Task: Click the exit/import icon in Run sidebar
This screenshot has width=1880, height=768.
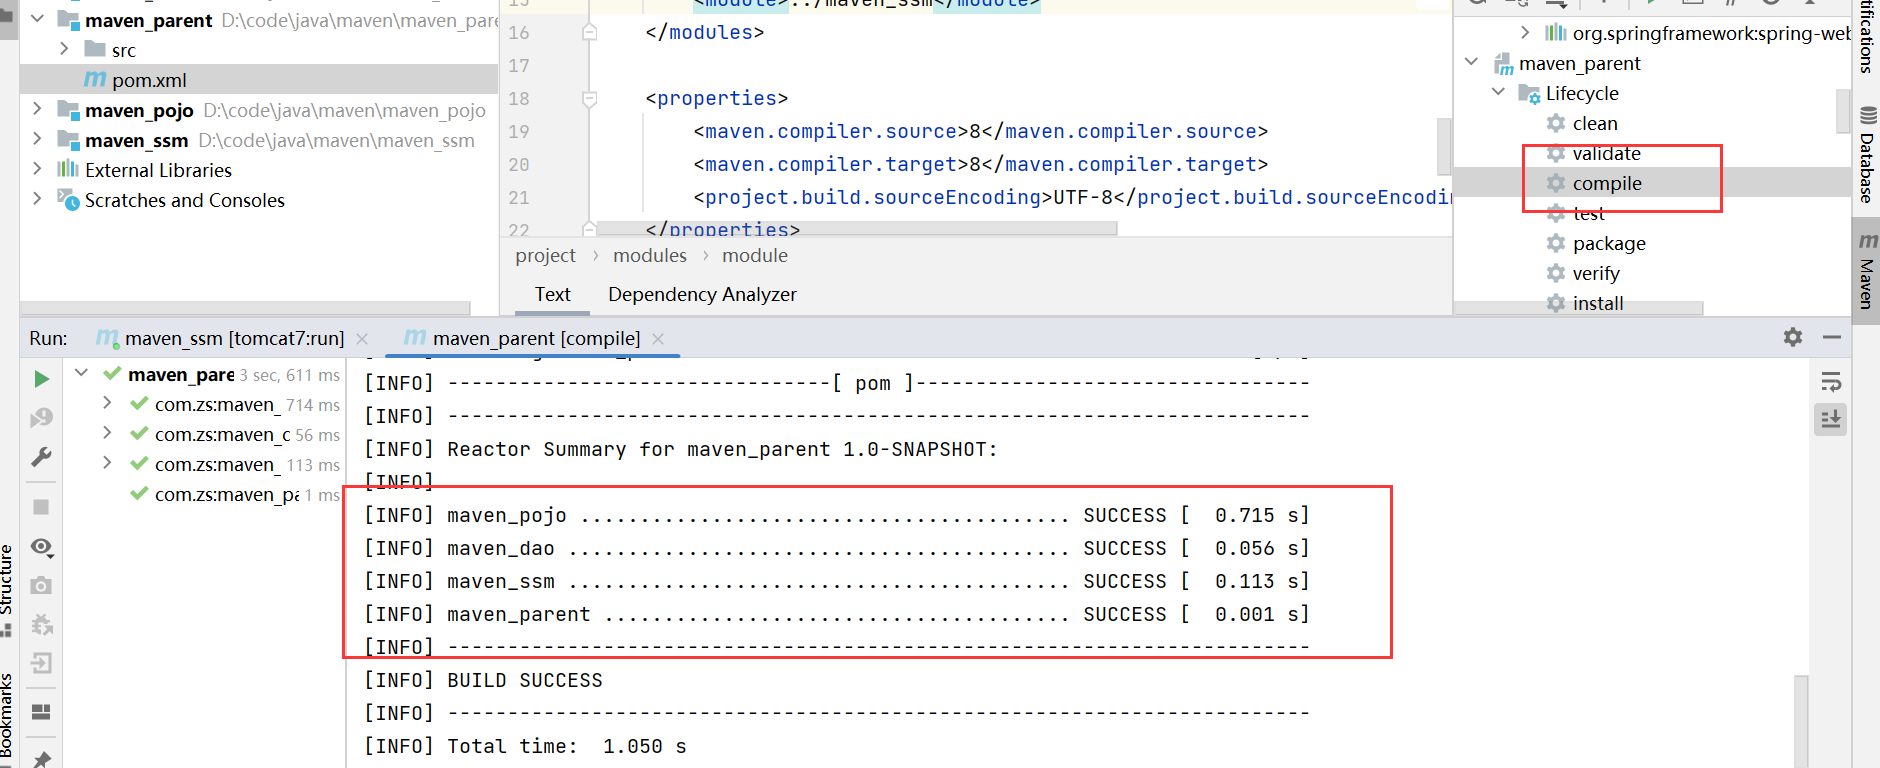Action: (x=41, y=663)
